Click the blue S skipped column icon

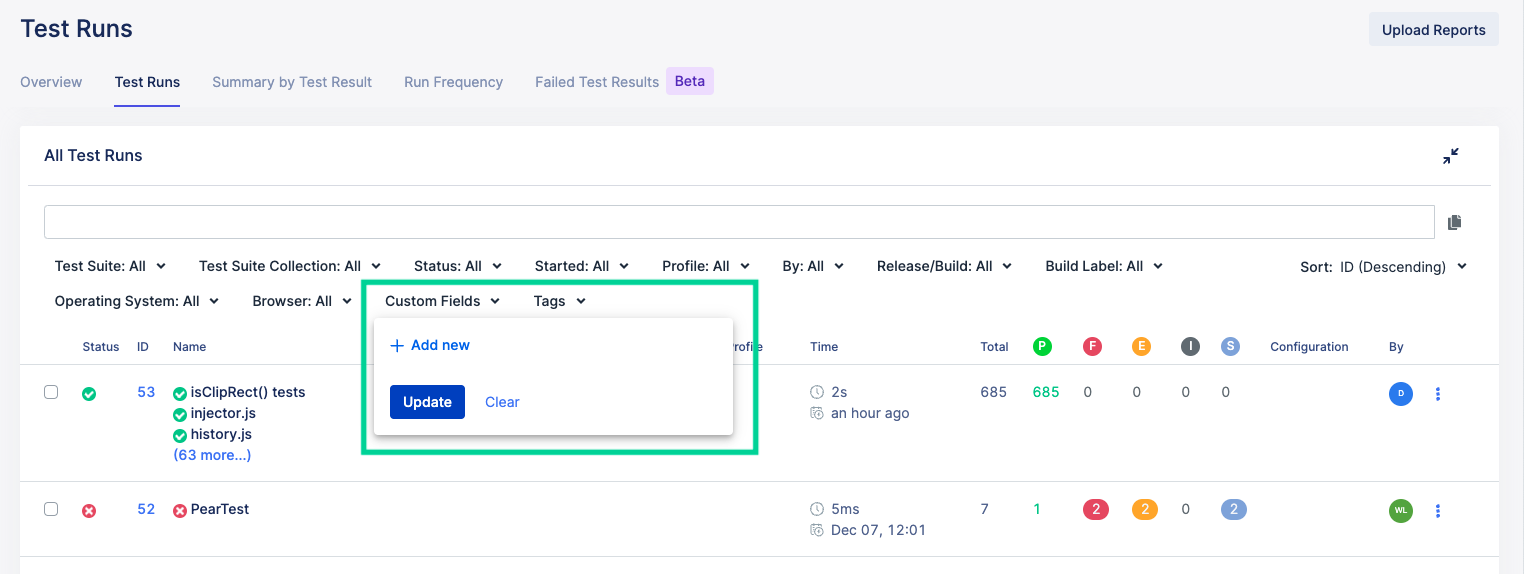1230,347
